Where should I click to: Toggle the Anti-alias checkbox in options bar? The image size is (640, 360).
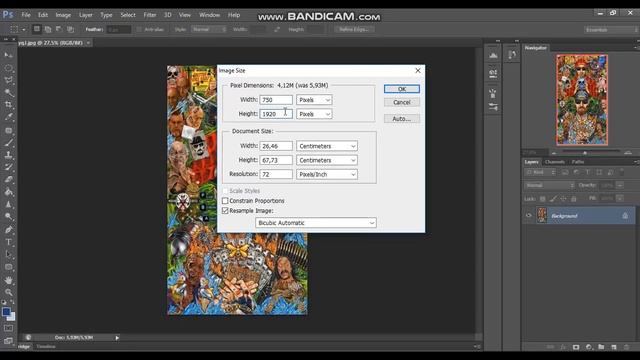click(139, 29)
